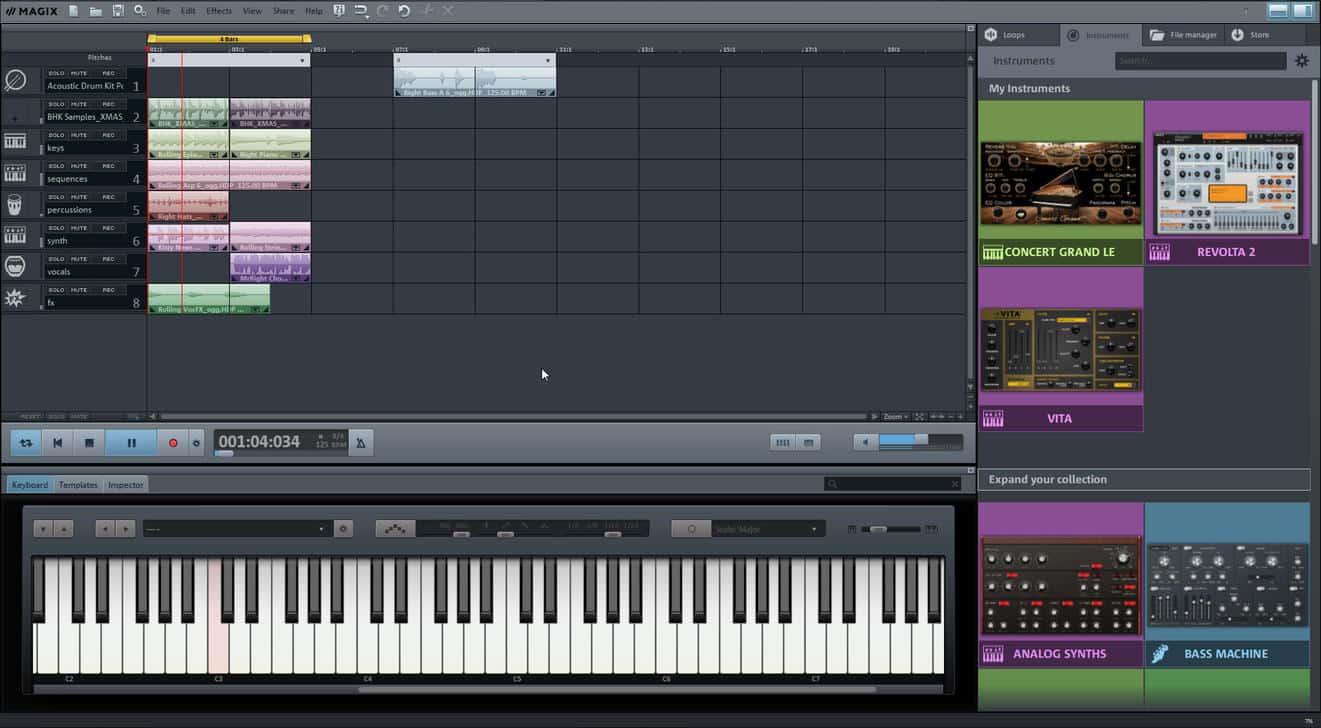Viewport: 1321px width, 728px height.
Task: Click the save project icon in the top toolbar
Action: pos(118,11)
